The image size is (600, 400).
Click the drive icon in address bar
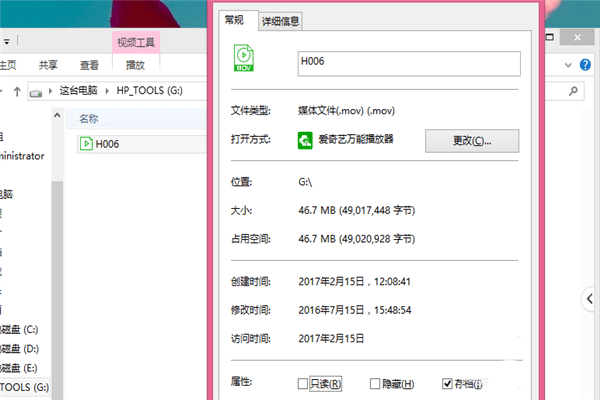[36, 93]
